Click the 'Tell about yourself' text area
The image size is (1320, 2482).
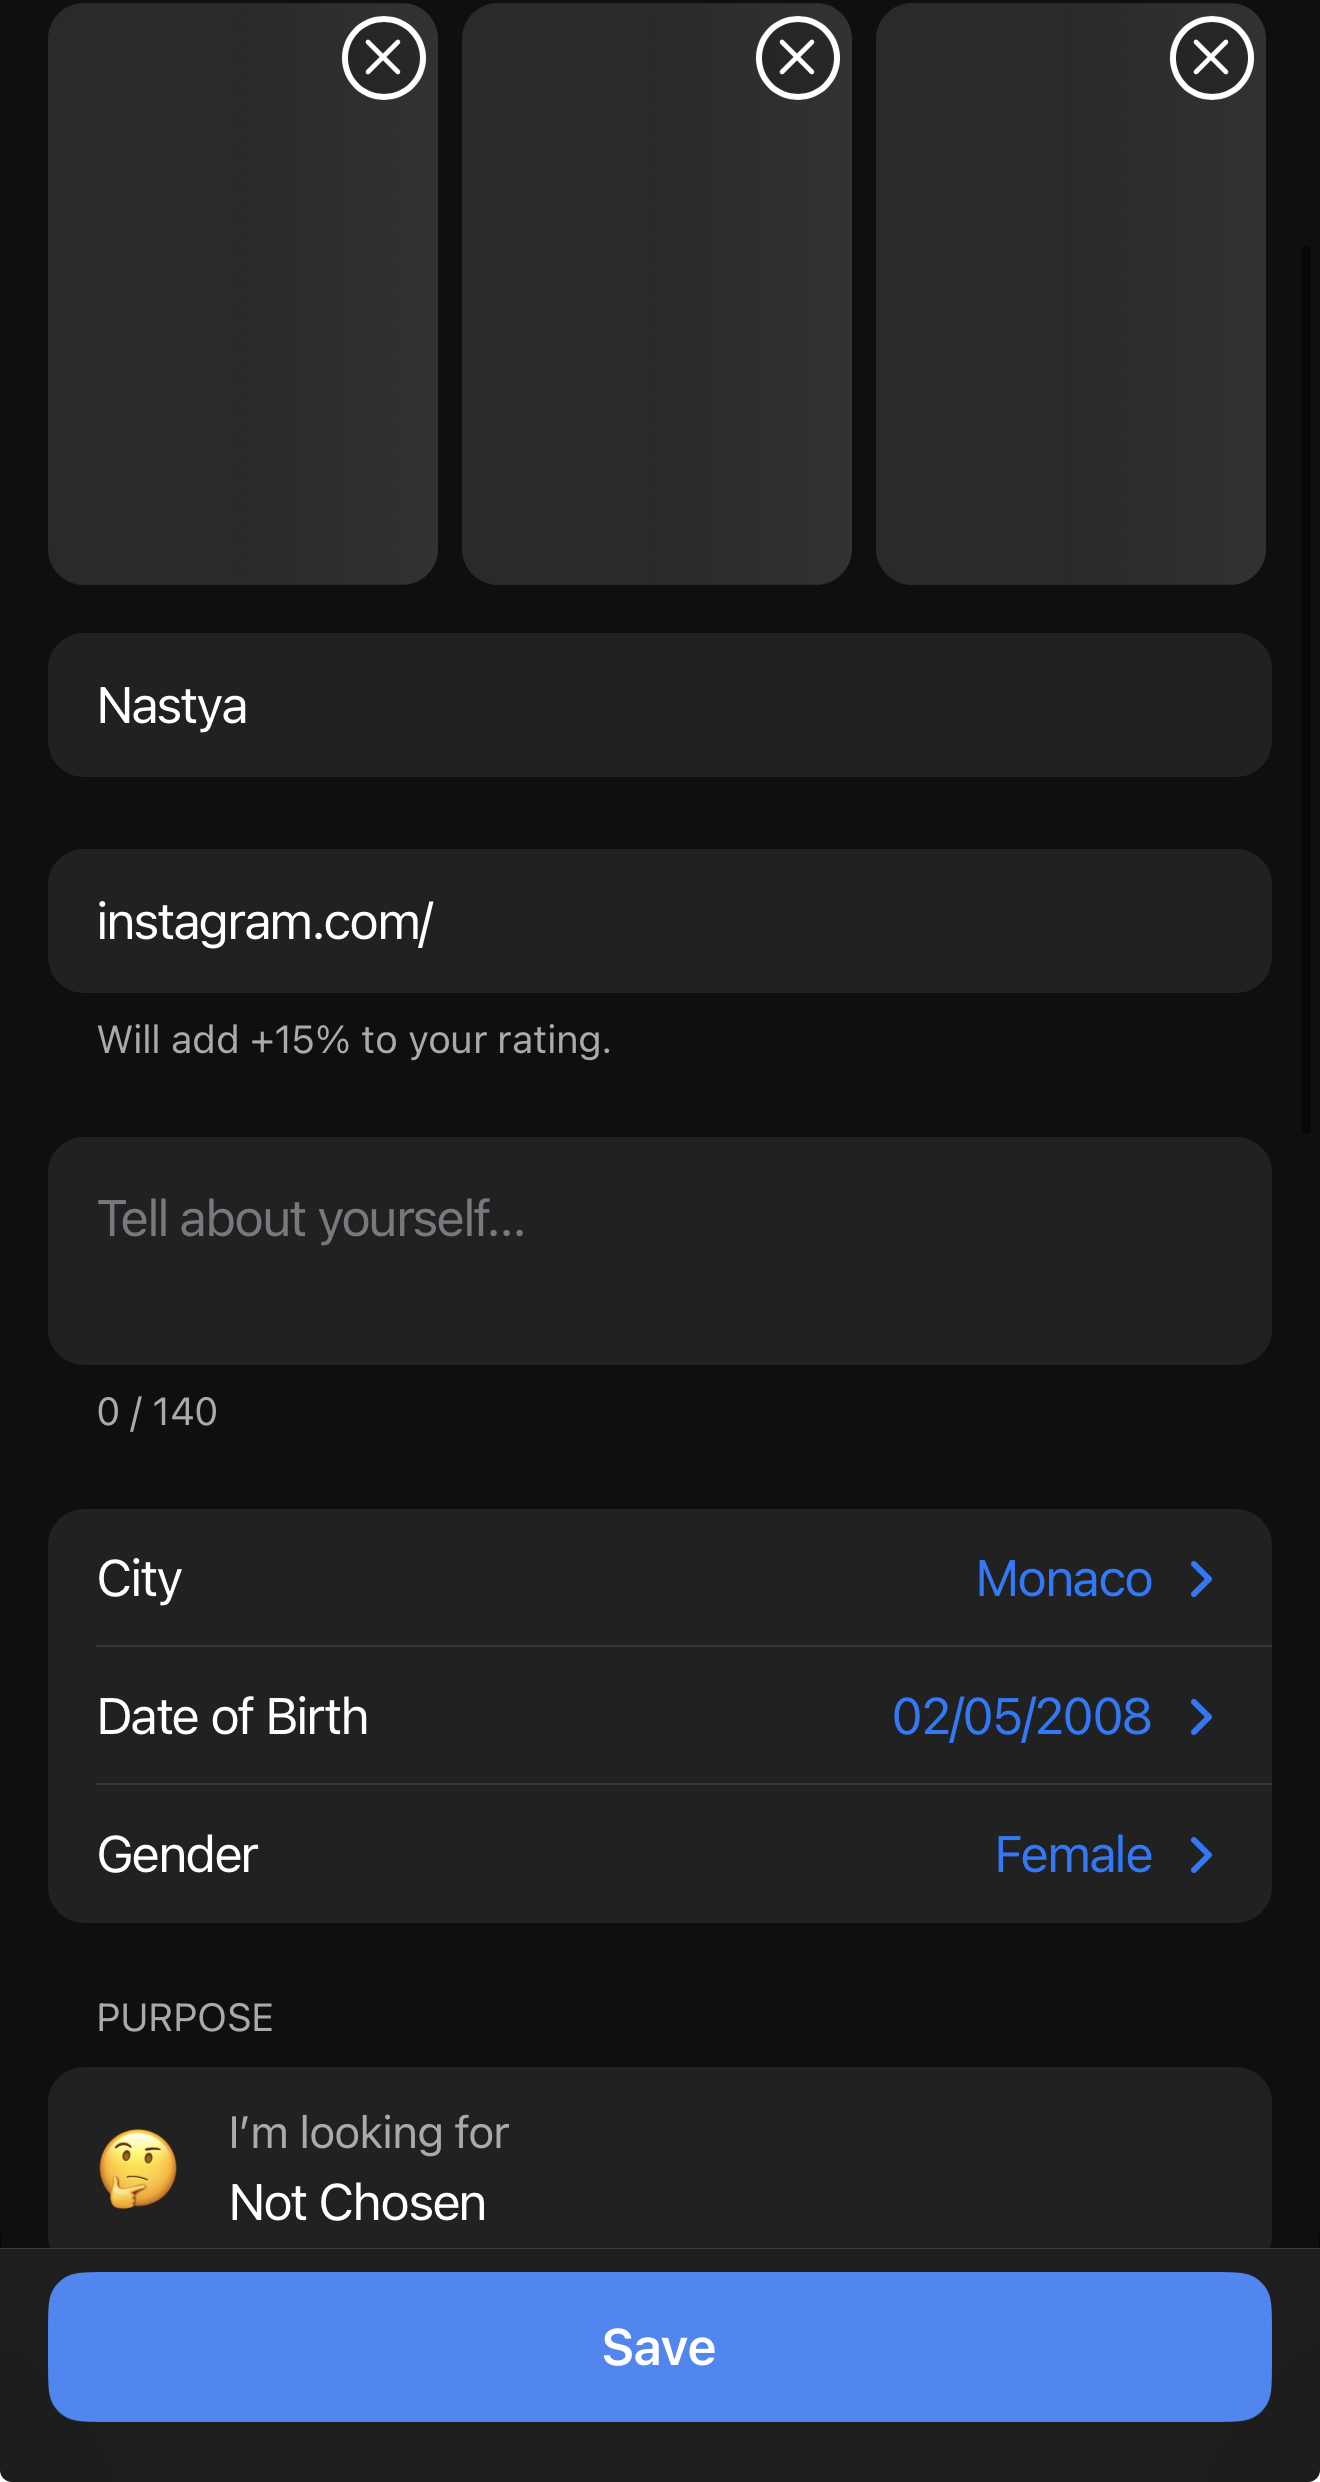660,1249
